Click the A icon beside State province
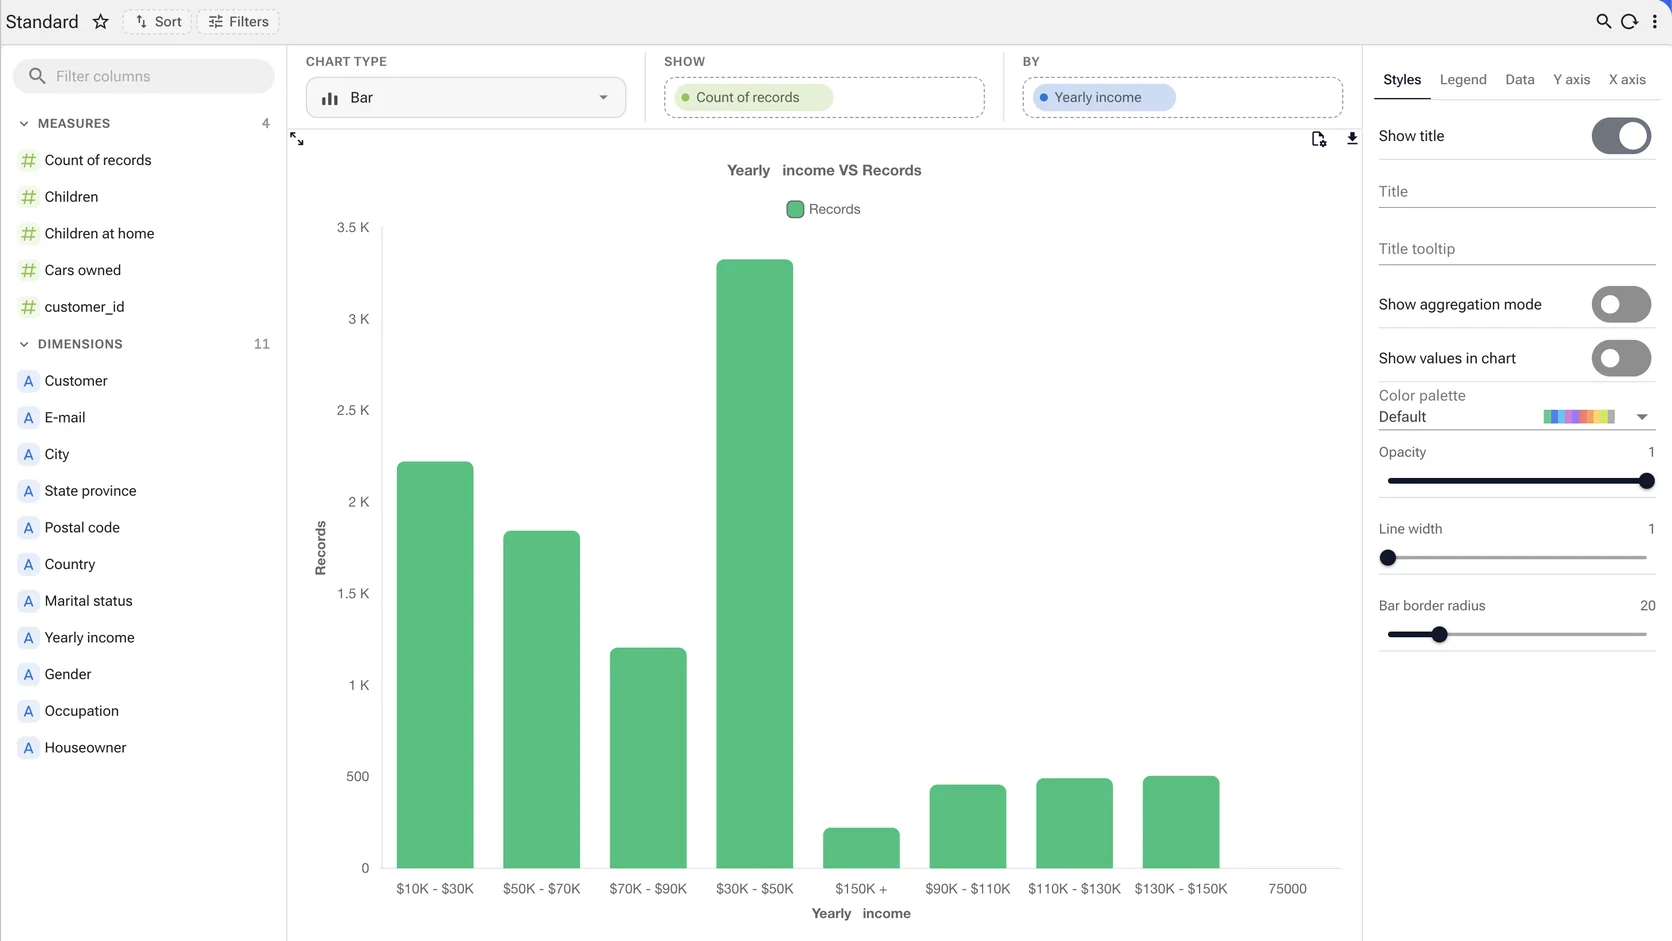This screenshot has width=1672, height=941. click(28, 491)
